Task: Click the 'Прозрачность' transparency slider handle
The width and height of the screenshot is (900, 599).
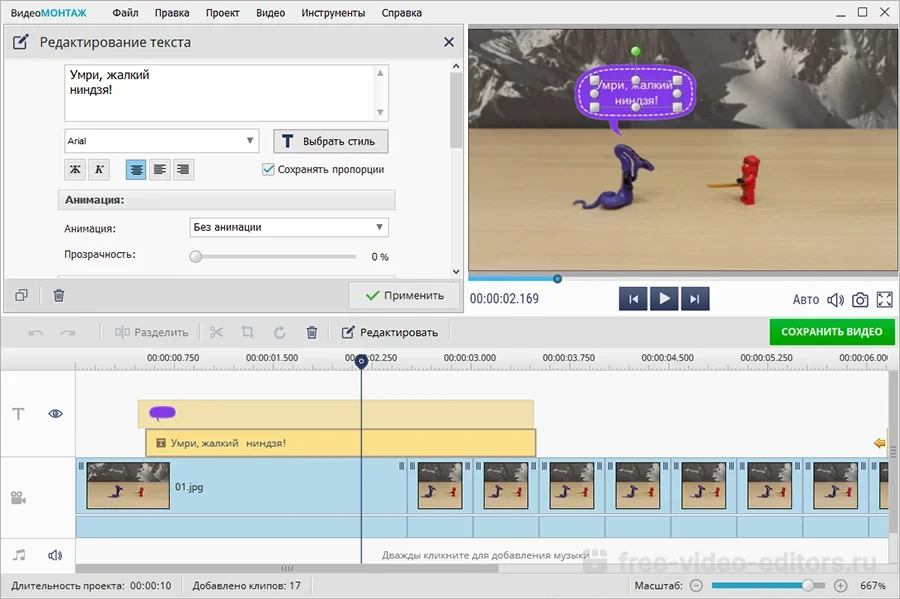Action: 196,257
